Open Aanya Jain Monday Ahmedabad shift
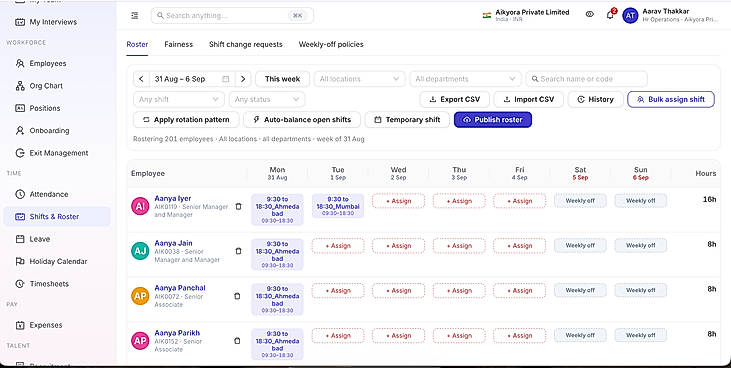 [277, 255]
